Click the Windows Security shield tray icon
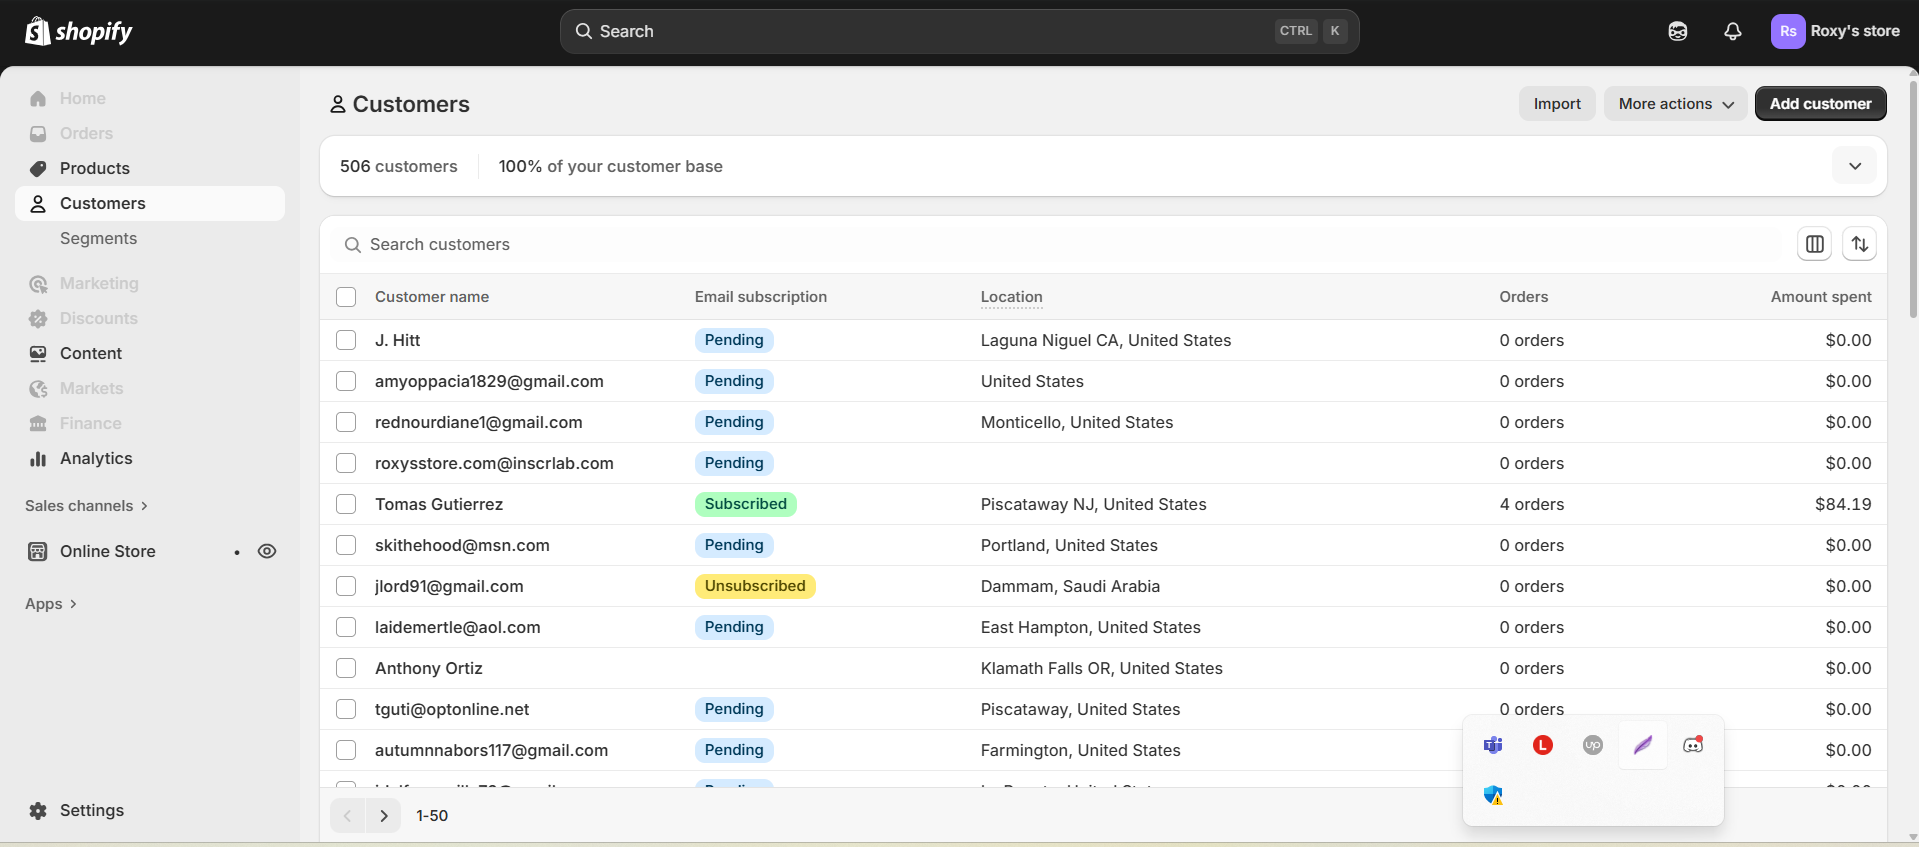 coord(1493,795)
